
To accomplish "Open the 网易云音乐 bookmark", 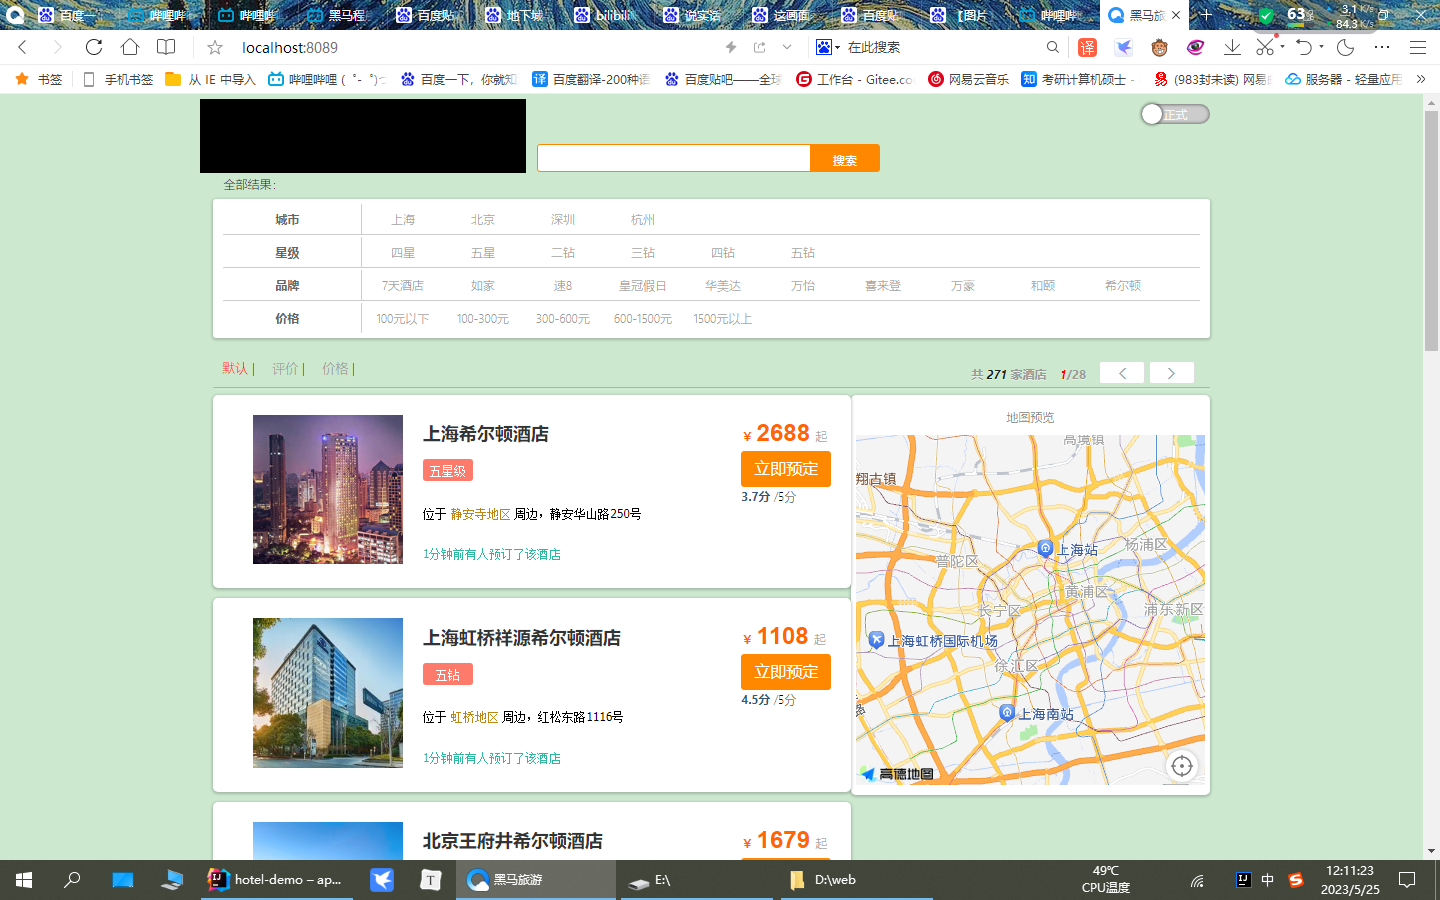I will point(968,79).
